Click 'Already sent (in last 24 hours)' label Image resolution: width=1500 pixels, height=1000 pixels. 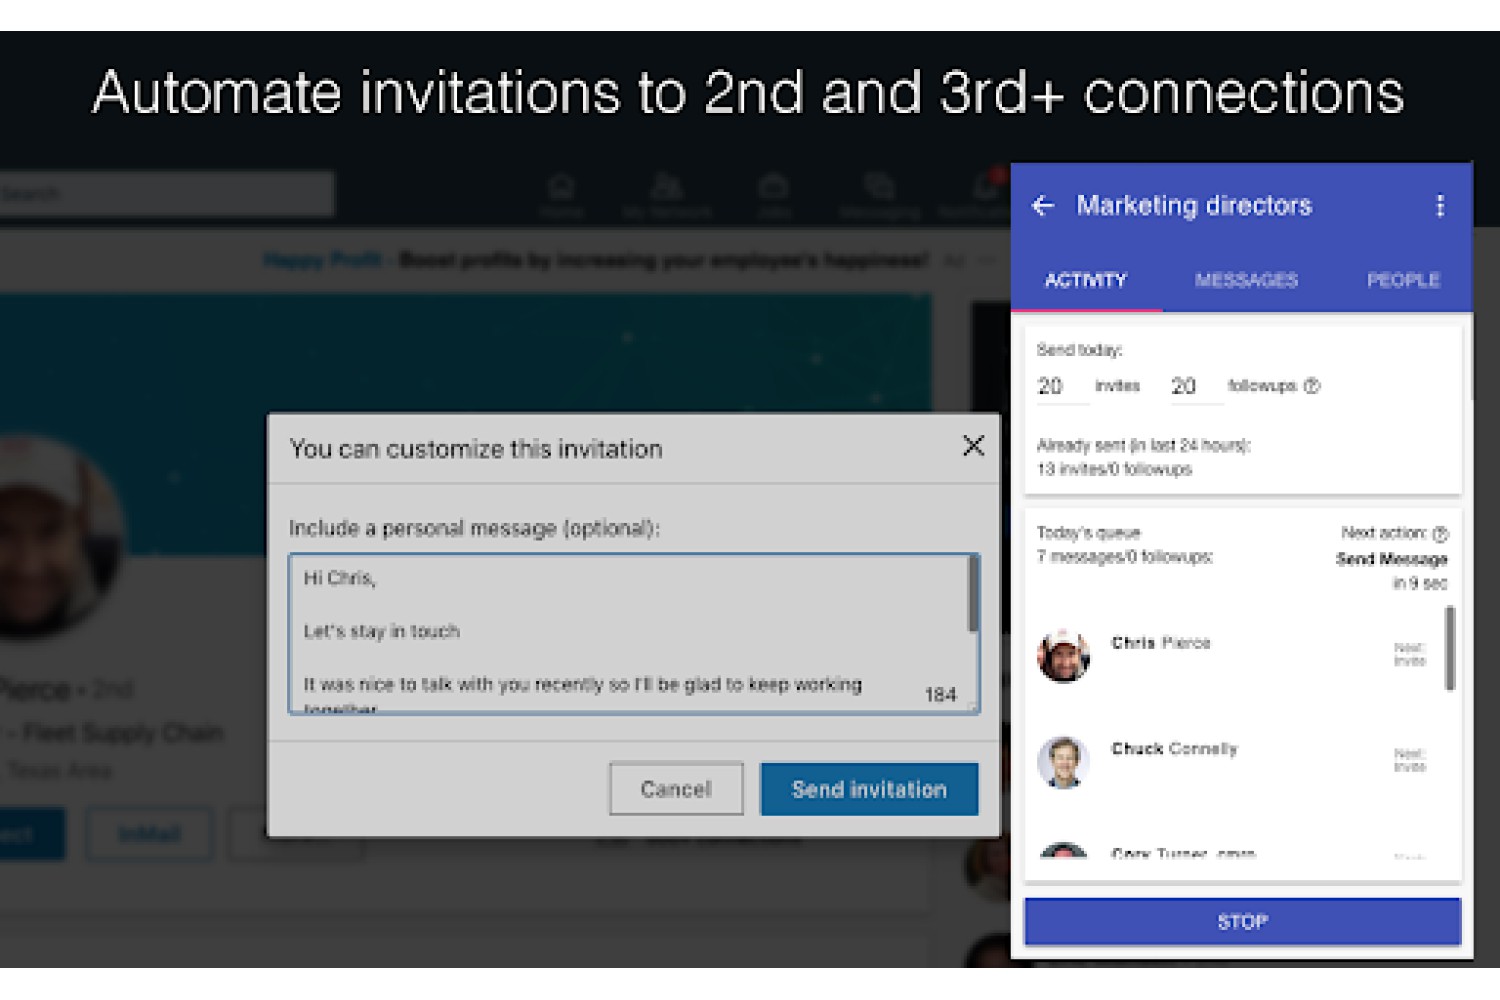[x=1143, y=445]
